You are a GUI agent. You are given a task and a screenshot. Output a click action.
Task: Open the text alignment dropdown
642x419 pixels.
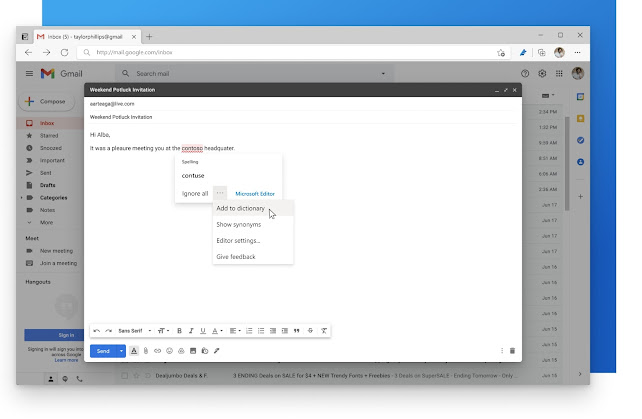tap(235, 331)
